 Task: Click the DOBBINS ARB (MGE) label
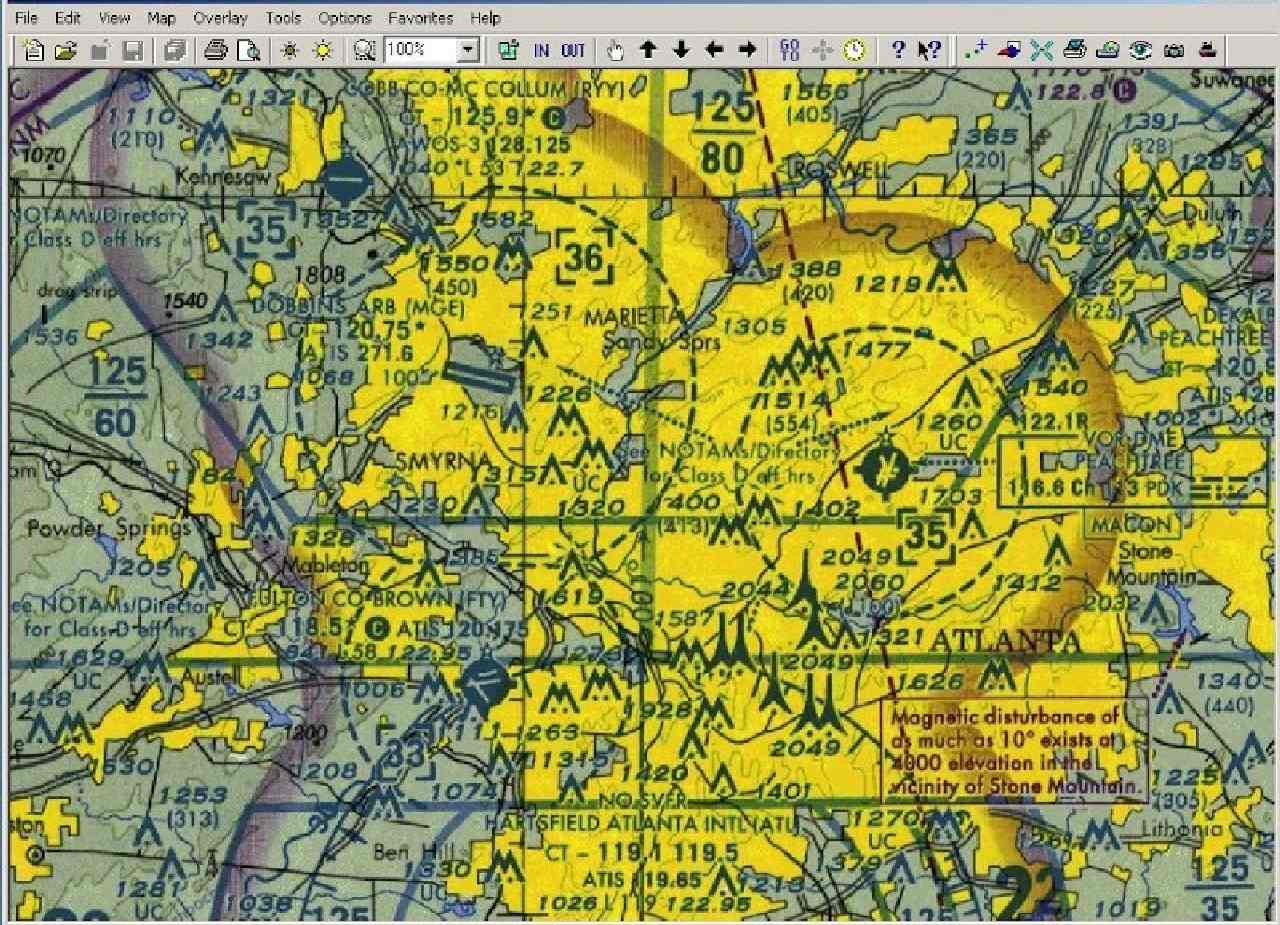pyautogui.click(x=359, y=308)
